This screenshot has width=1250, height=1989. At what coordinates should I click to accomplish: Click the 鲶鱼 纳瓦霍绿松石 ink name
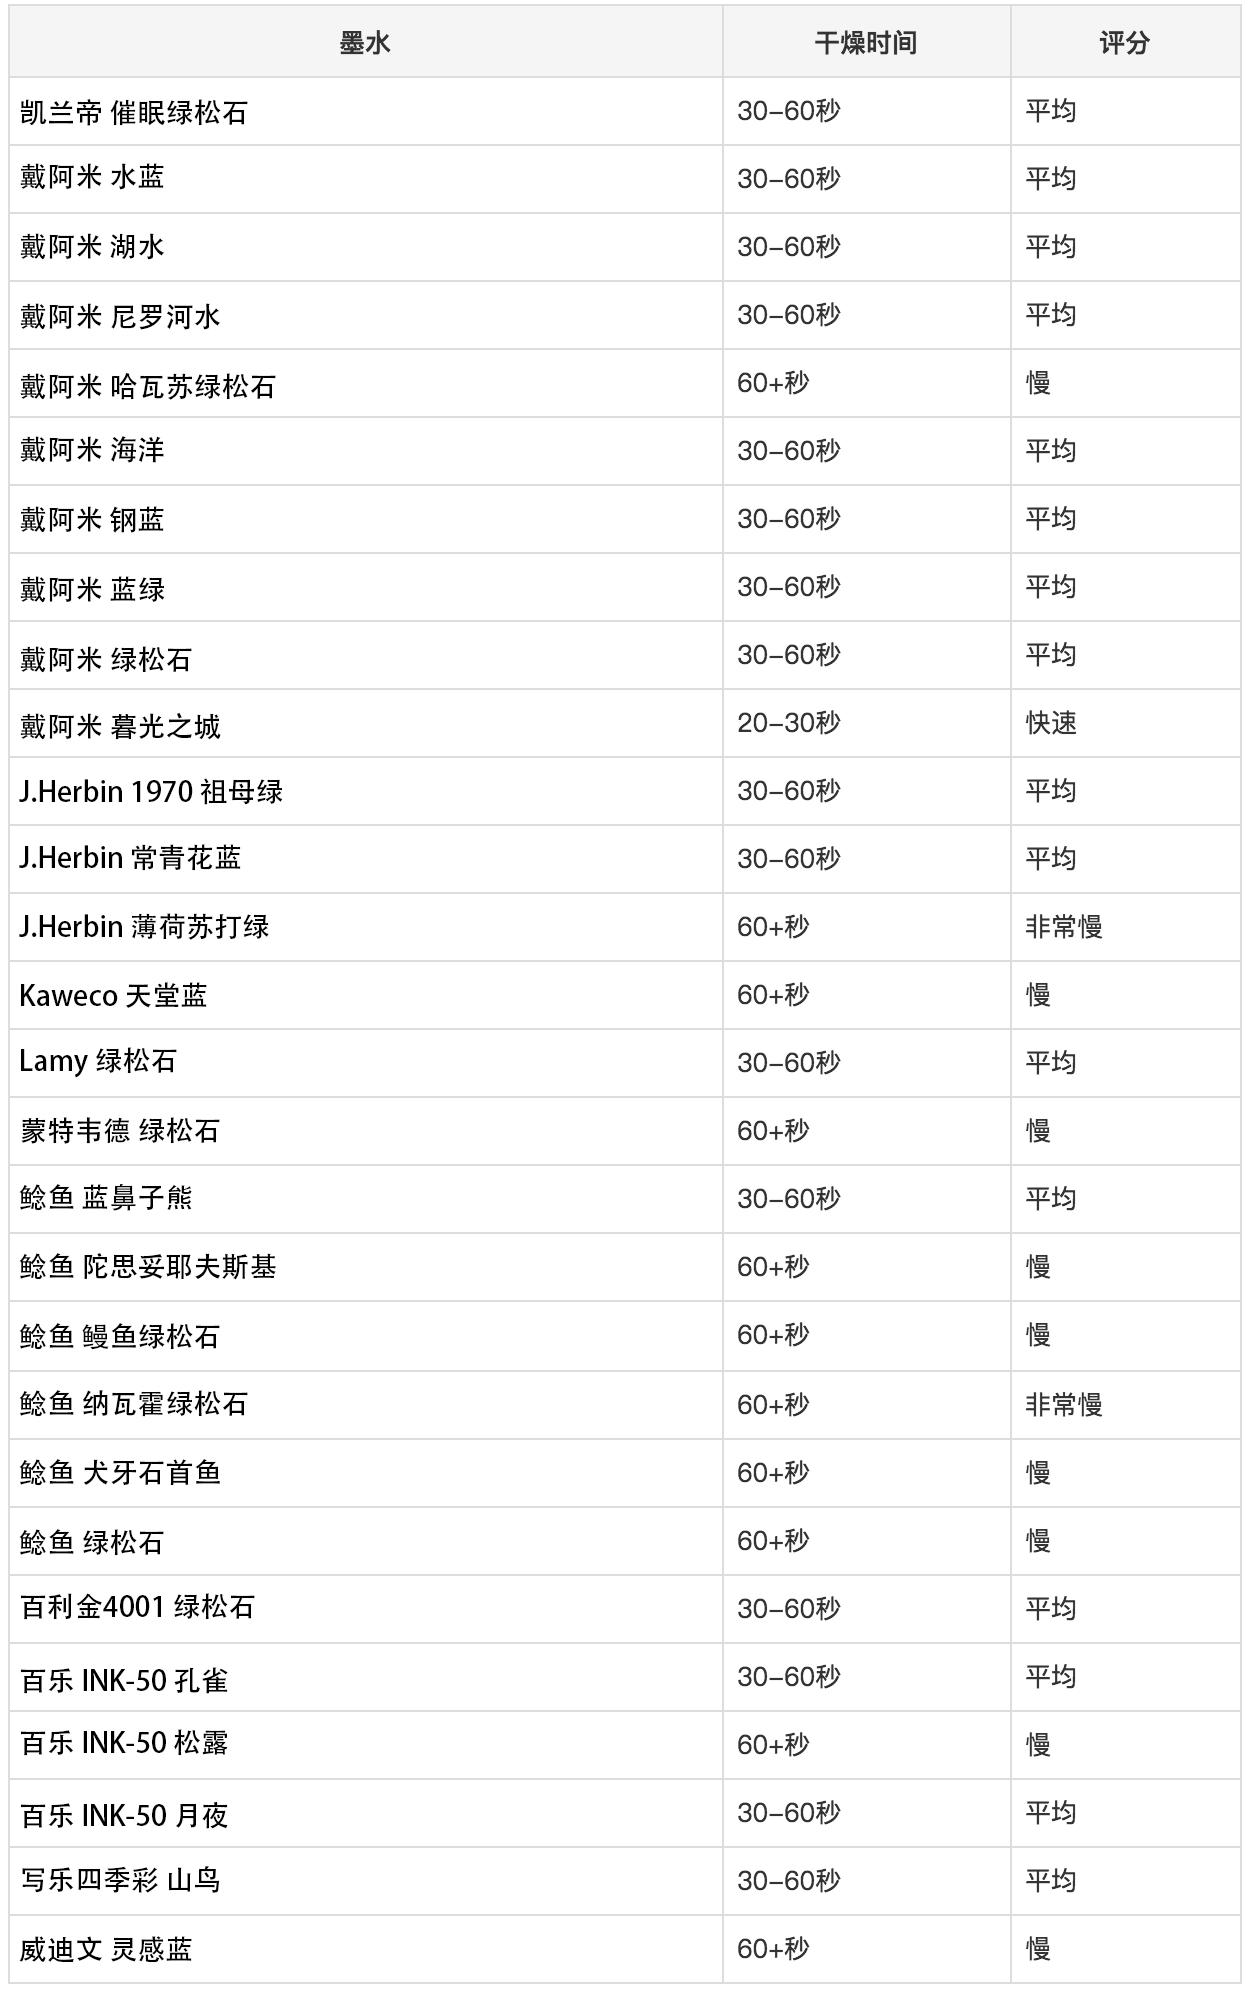pyautogui.click(x=134, y=1404)
